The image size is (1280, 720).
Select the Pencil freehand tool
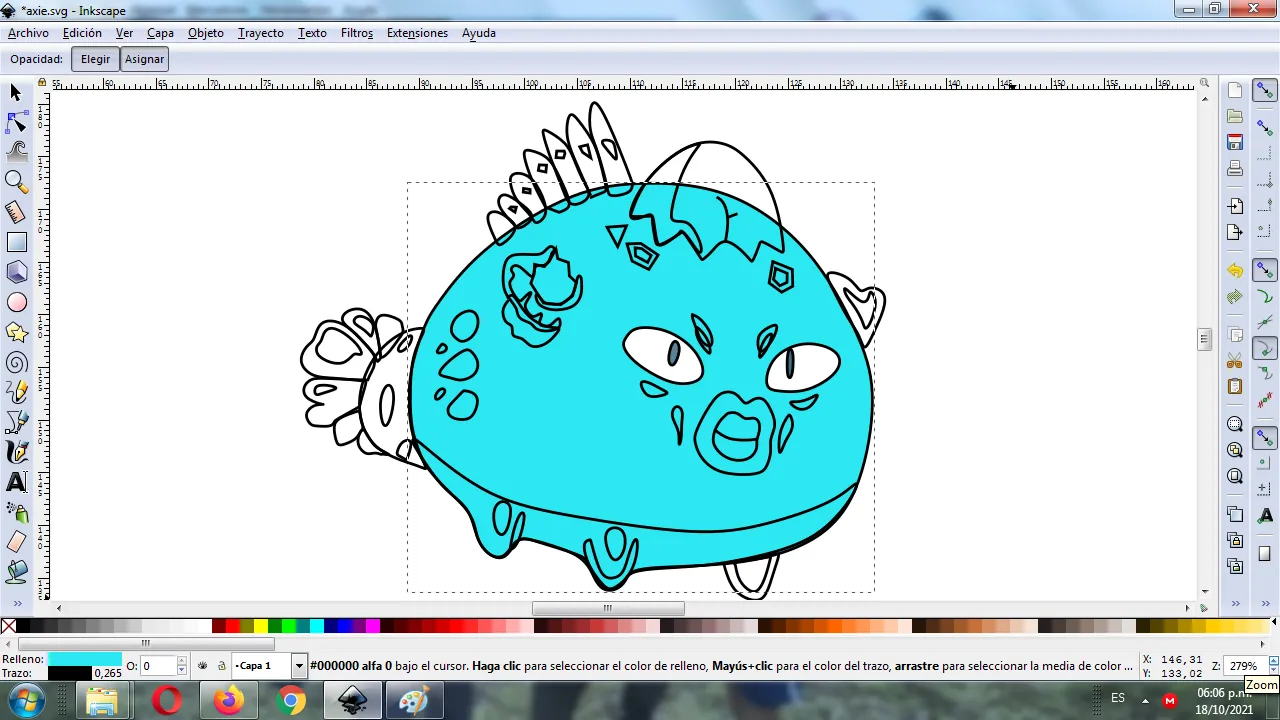click(x=16, y=392)
